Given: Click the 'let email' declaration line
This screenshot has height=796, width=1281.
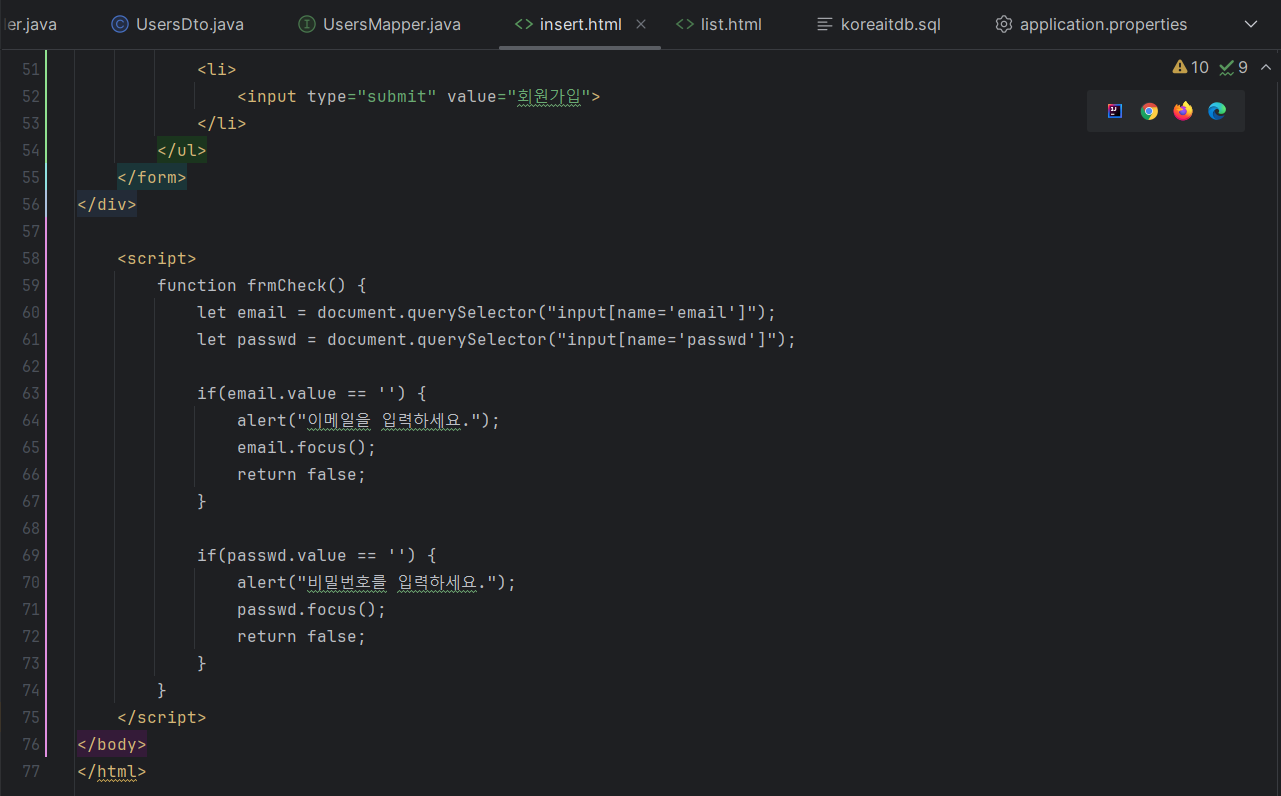Looking at the screenshot, I should tap(487, 312).
